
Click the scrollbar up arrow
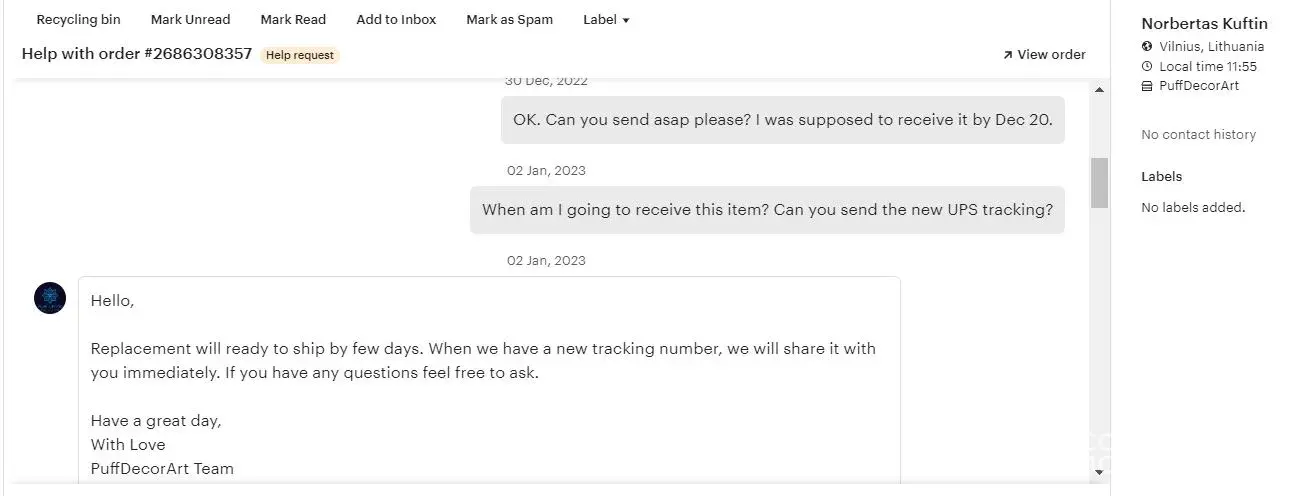pyautogui.click(x=1099, y=90)
